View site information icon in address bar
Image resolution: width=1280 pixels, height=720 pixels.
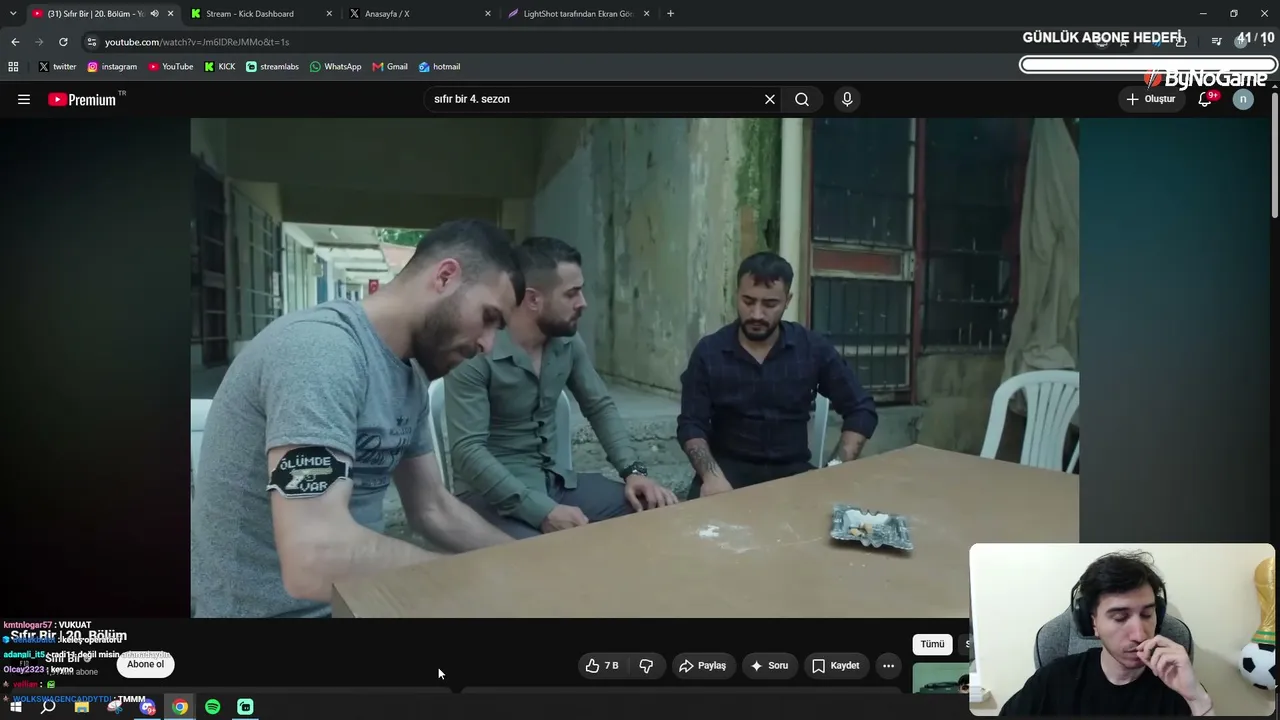92,42
